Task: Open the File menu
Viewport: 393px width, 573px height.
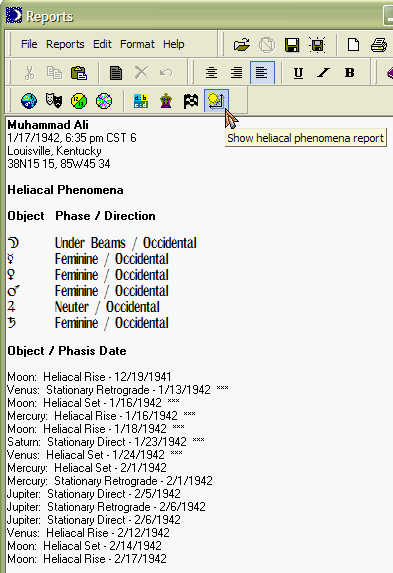Action: pyautogui.click(x=29, y=44)
